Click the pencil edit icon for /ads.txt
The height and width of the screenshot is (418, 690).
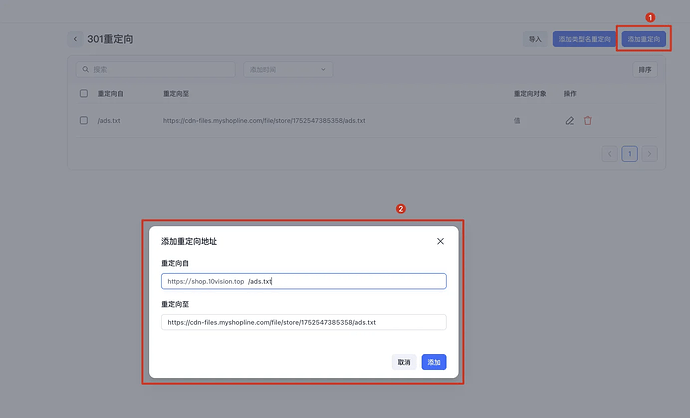point(569,121)
